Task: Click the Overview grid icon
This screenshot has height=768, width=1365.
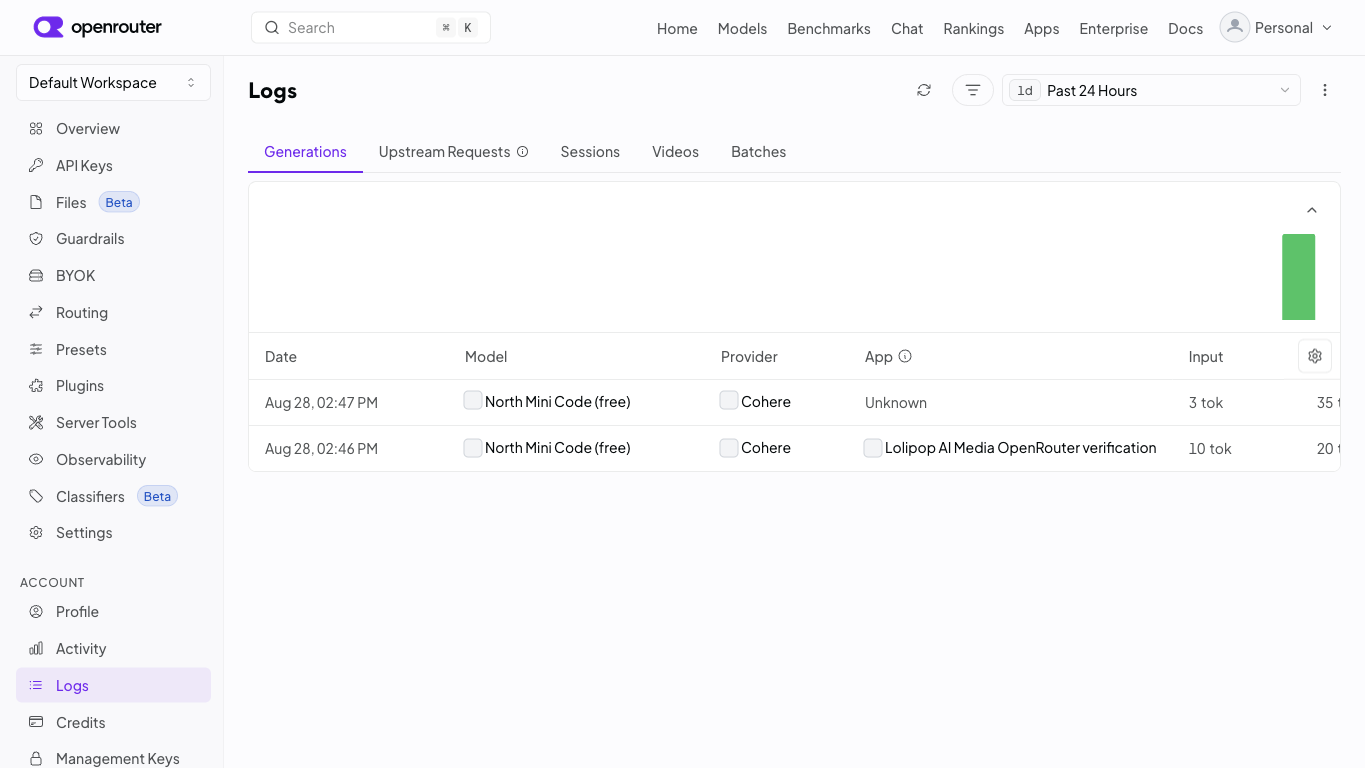Action: [x=36, y=129]
